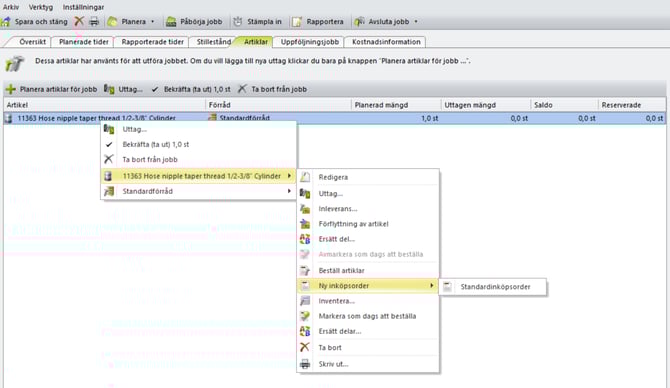Viewport: 670px width, 388px height.
Task: Click Ta bort från jobb toolbar button
Action: 272,89
